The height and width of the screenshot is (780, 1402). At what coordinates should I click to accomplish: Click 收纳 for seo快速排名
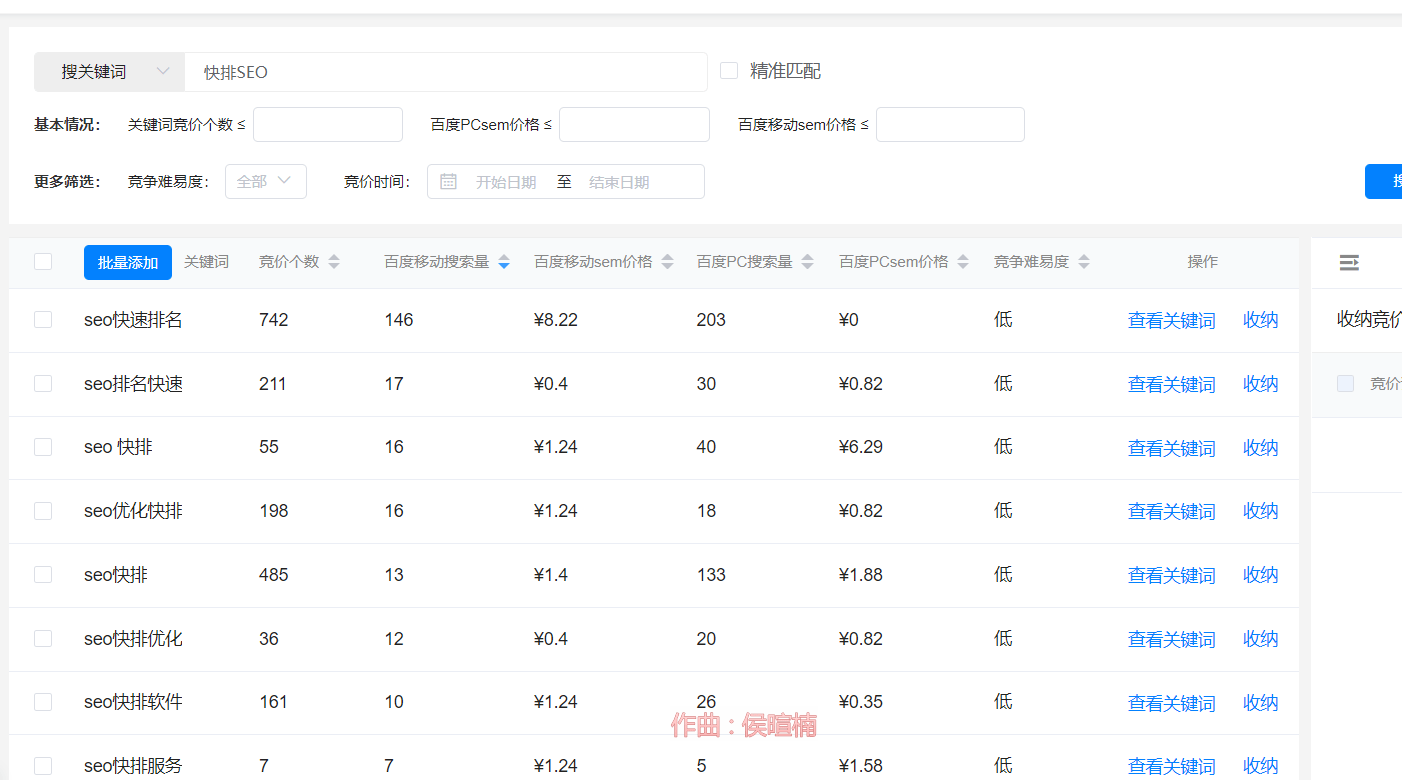pos(1260,320)
